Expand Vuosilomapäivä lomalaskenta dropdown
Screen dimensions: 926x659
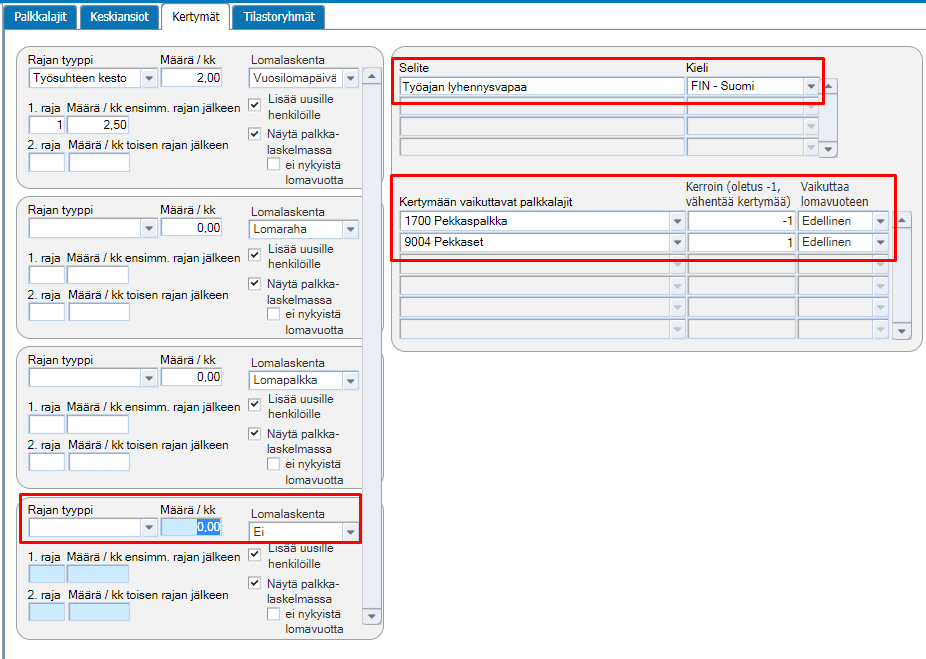pos(351,78)
